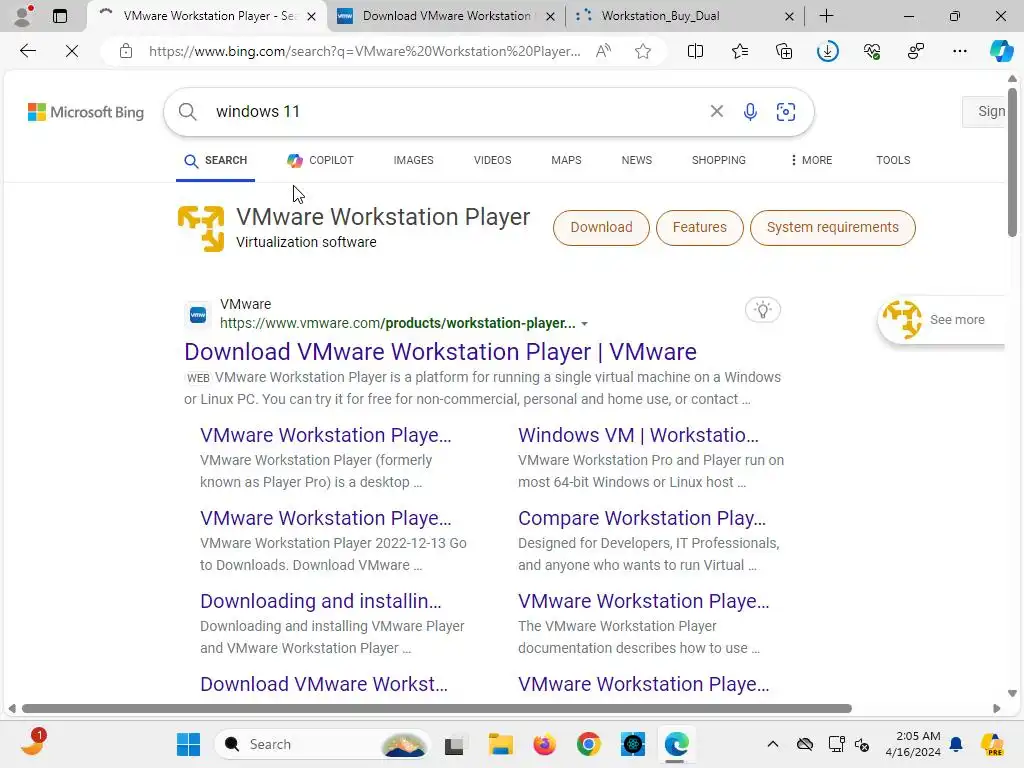Viewport: 1024px width, 768px height.
Task: Open the taskbar clock and date
Action: pyautogui.click(x=913, y=744)
